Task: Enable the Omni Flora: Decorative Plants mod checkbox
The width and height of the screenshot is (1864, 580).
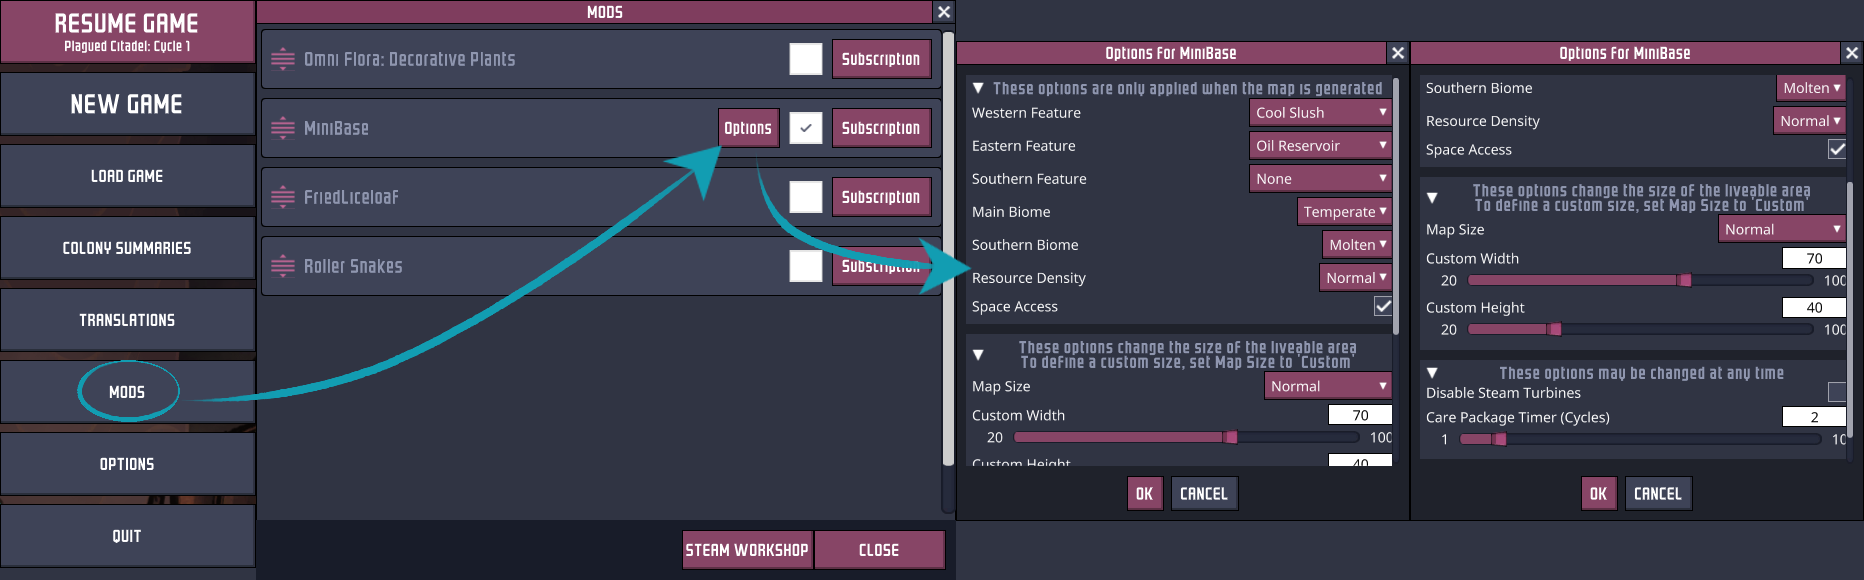Action: coord(805,59)
